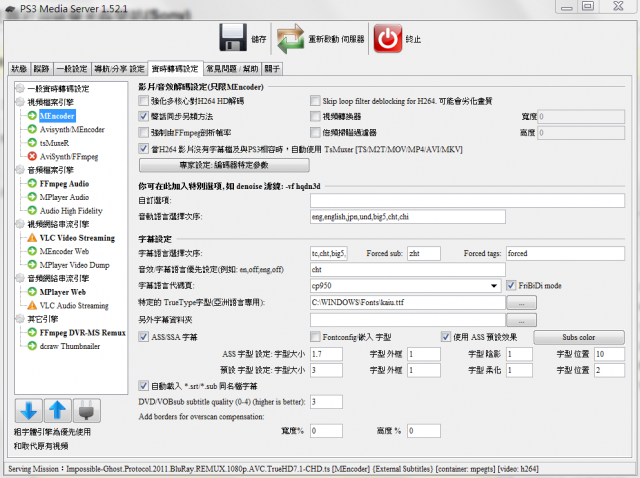This screenshot has width=640, height=478.
Task: Click the red X icon beside AviSynth/FFmpeg
Action: (x=32, y=156)
